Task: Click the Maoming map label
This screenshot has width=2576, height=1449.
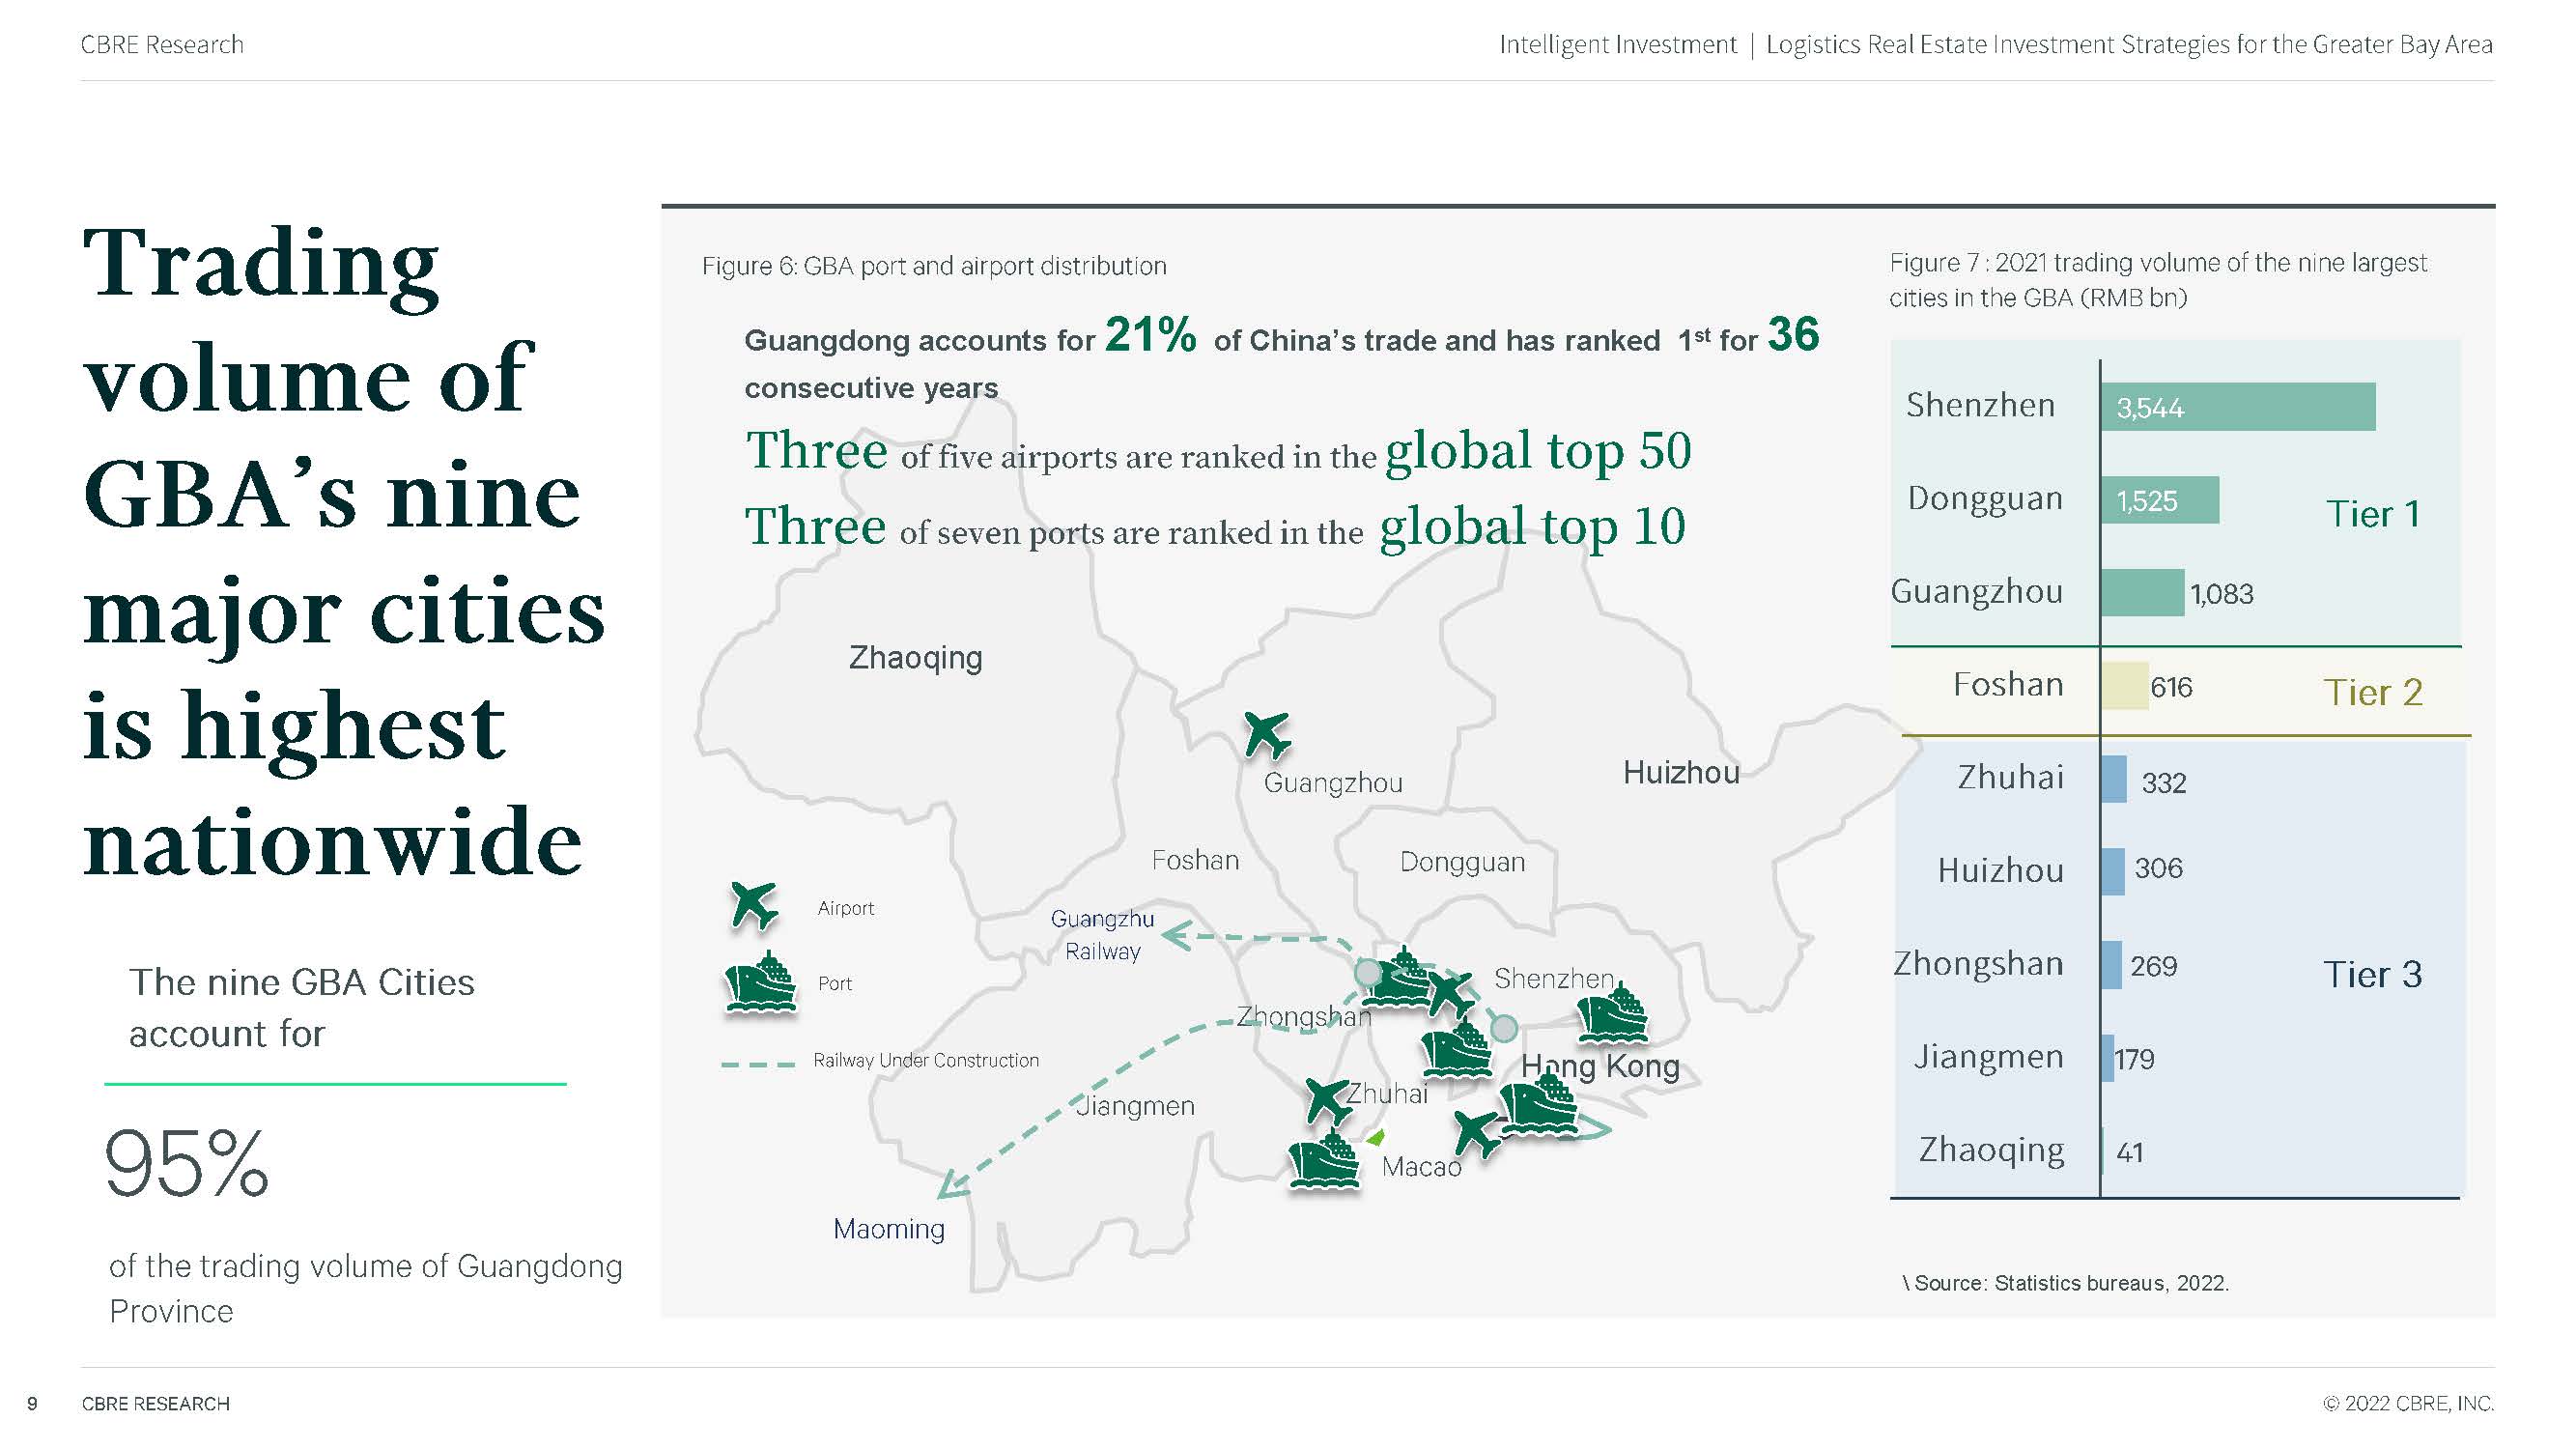Action: pyautogui.click(x=888, y=1228)
